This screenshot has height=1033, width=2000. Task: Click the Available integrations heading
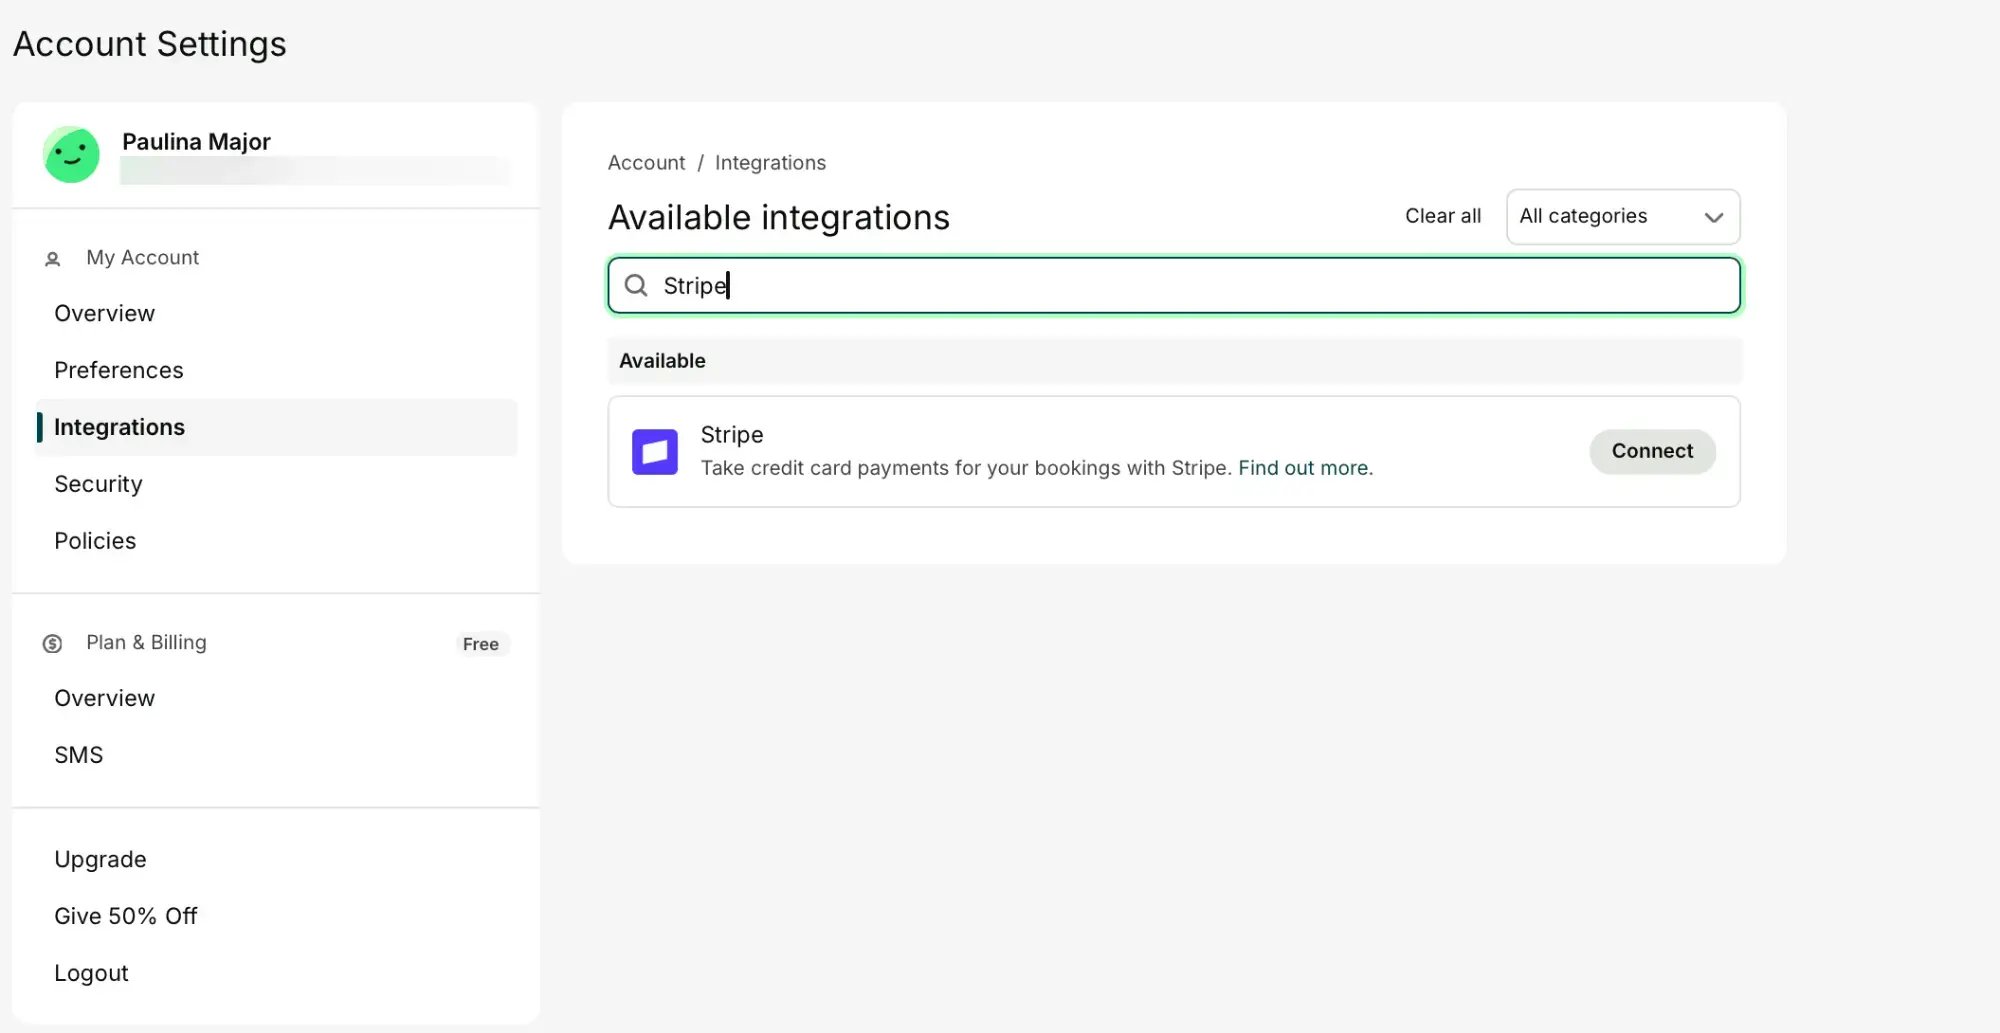click(779, 217)
